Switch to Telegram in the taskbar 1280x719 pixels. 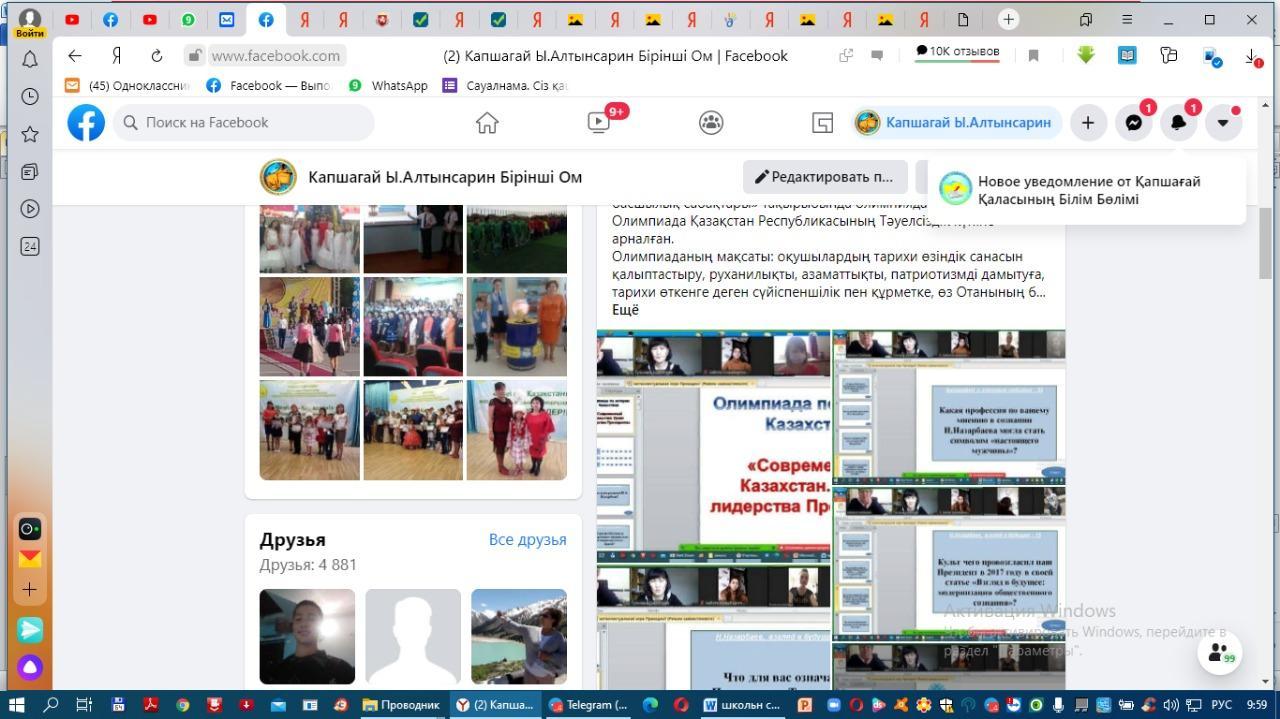[589, 704]
